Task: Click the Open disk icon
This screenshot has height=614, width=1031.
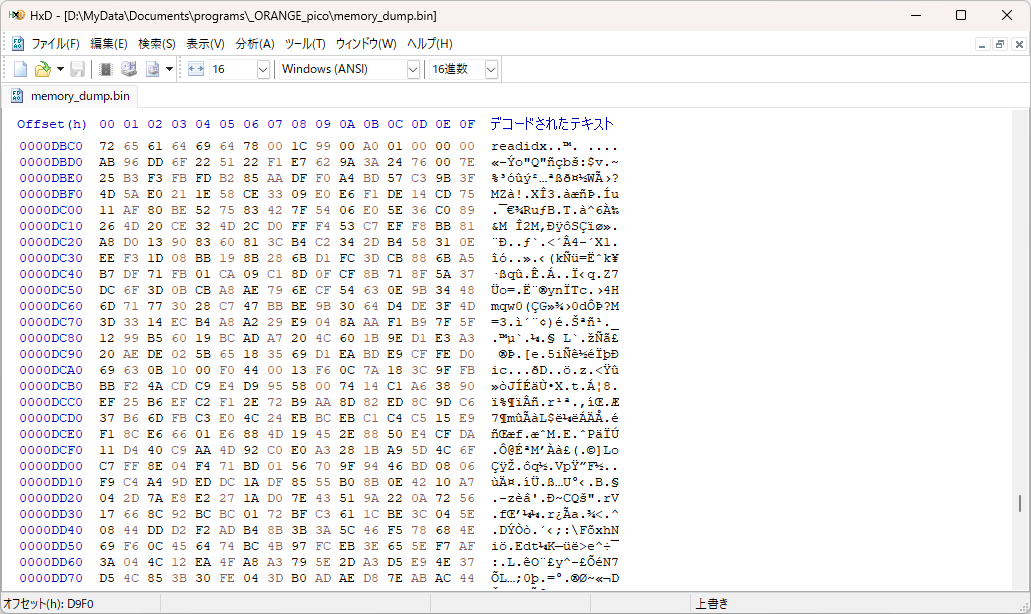Action: (x=129, y=69)
